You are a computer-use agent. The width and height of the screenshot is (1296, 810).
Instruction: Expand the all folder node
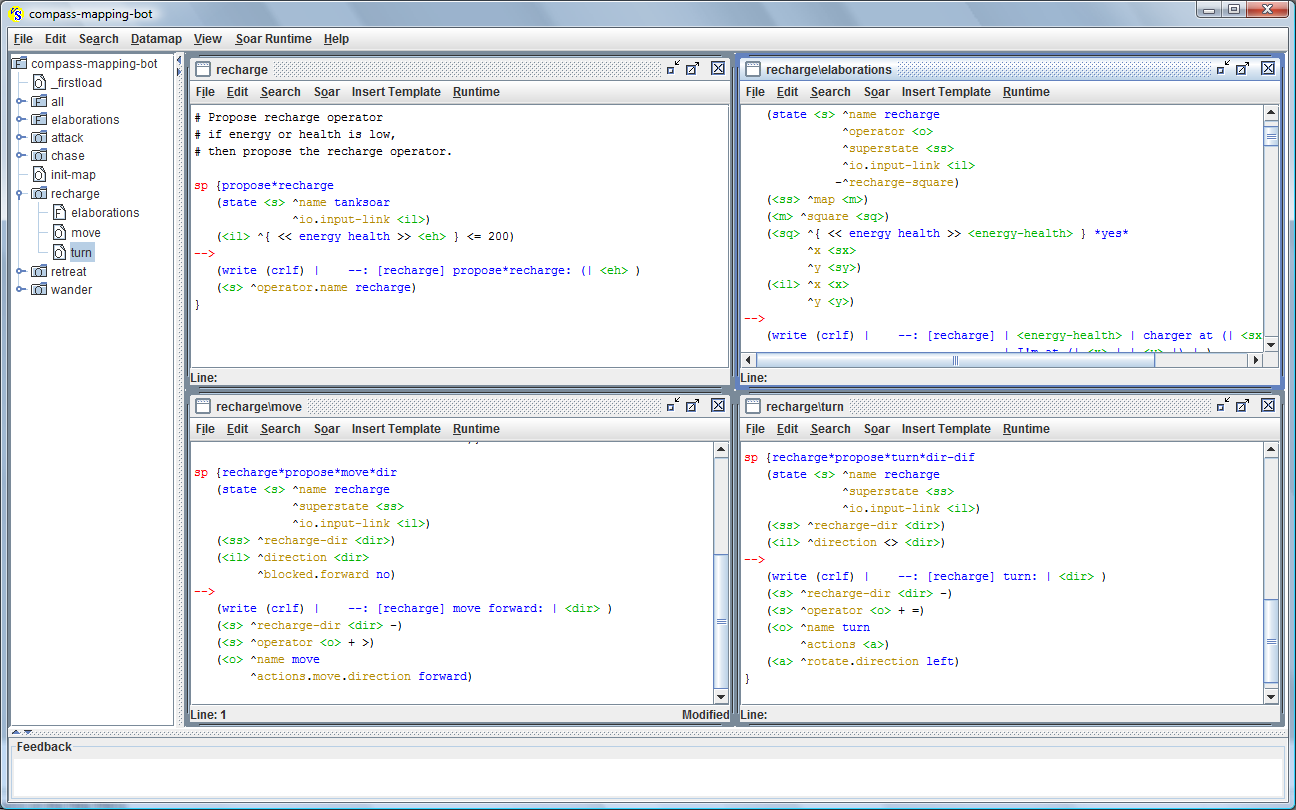tap(20, 102)
